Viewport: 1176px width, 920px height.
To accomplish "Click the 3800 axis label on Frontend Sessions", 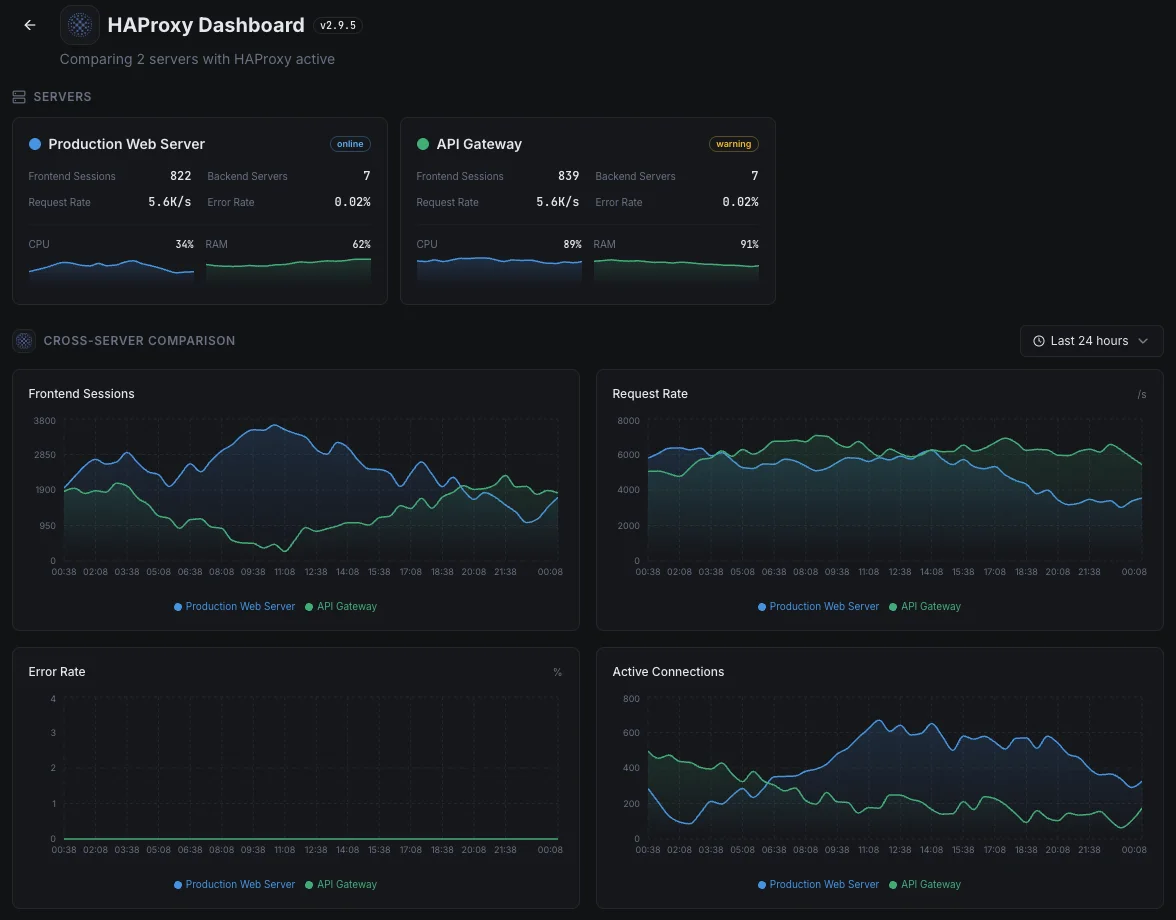I will coord(44,421).
